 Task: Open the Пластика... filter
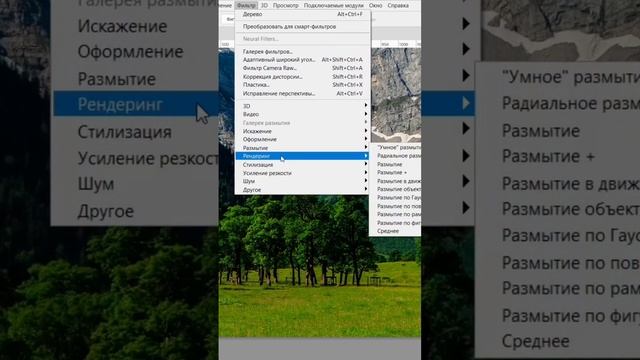pos(302,85)
